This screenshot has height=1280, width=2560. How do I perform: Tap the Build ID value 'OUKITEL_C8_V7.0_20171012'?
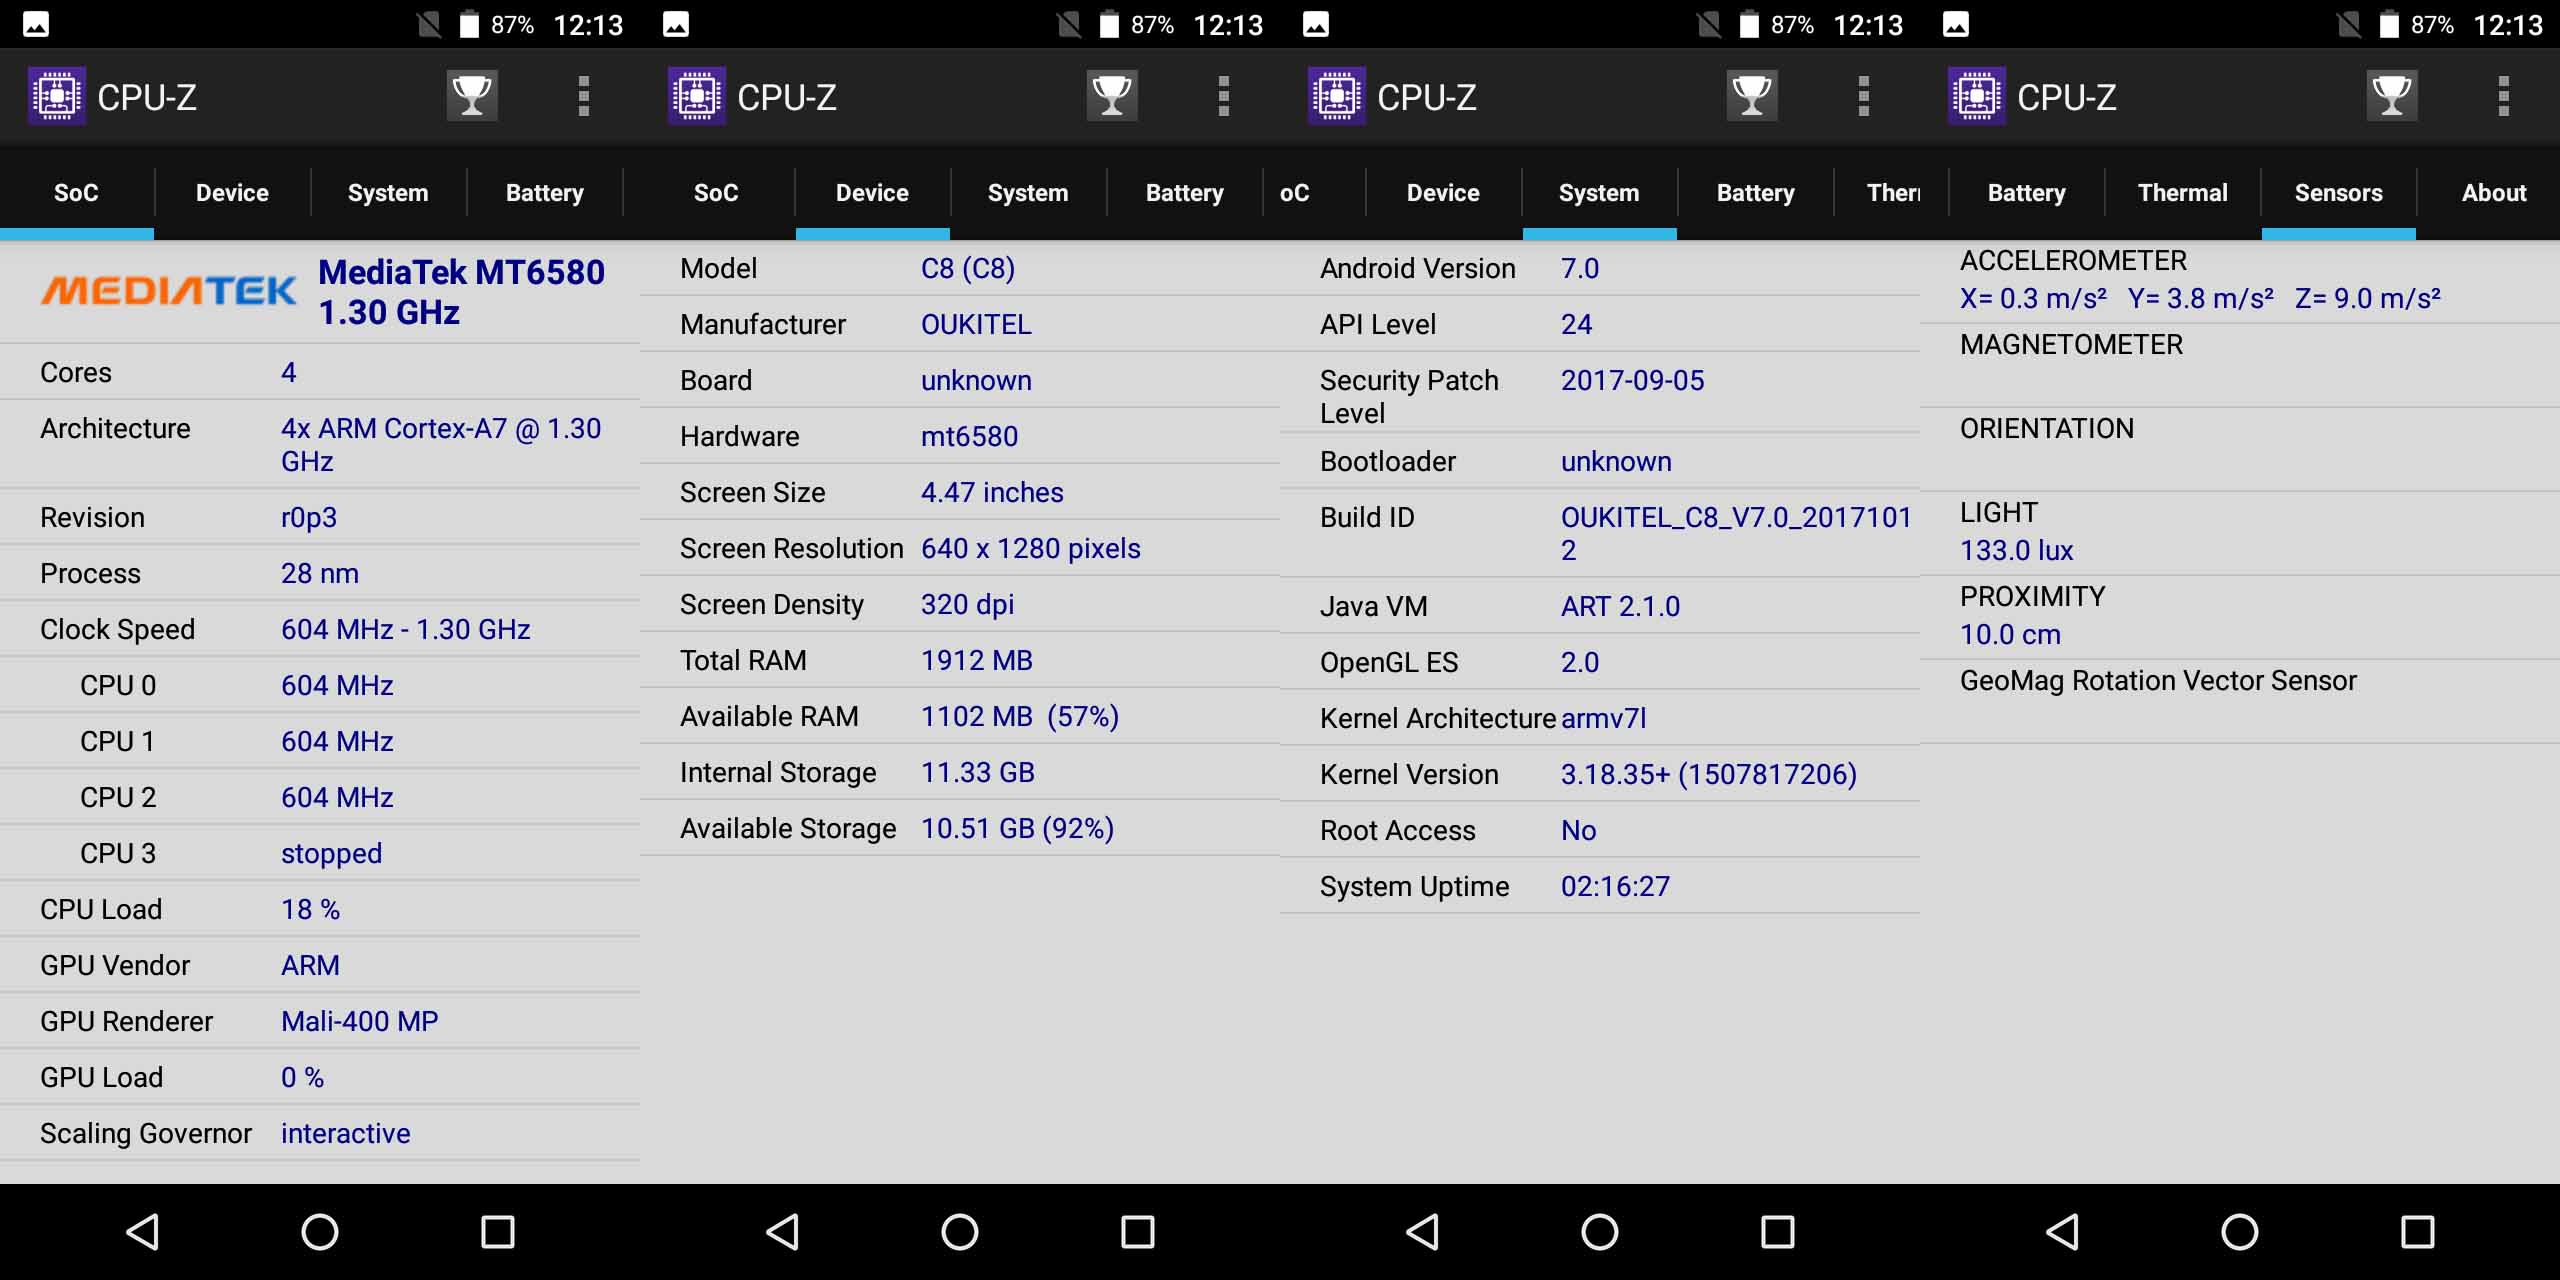pyautogui.click(x=1736, y=534)
